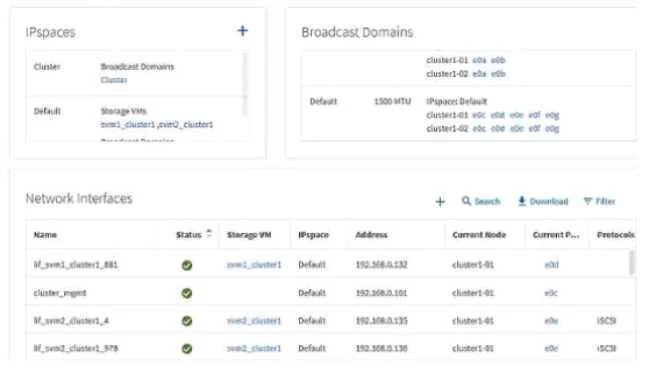651x372 pixels.
Task: Click the Broadcast Domains panel heading
Action: click(x=357, y=32)
